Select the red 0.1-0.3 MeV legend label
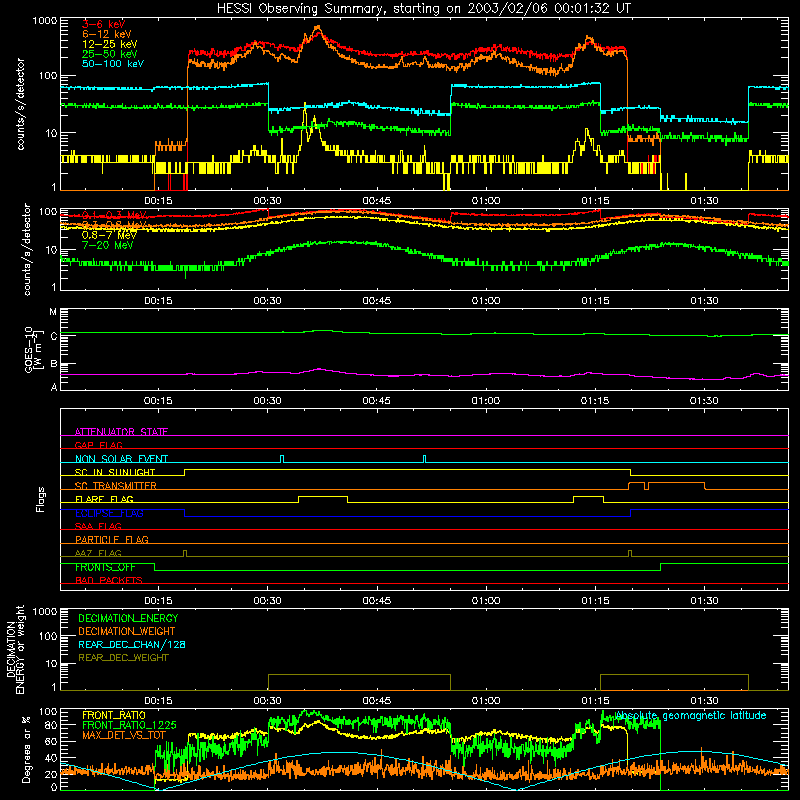 pyautogui.click(x=114, y=215)
